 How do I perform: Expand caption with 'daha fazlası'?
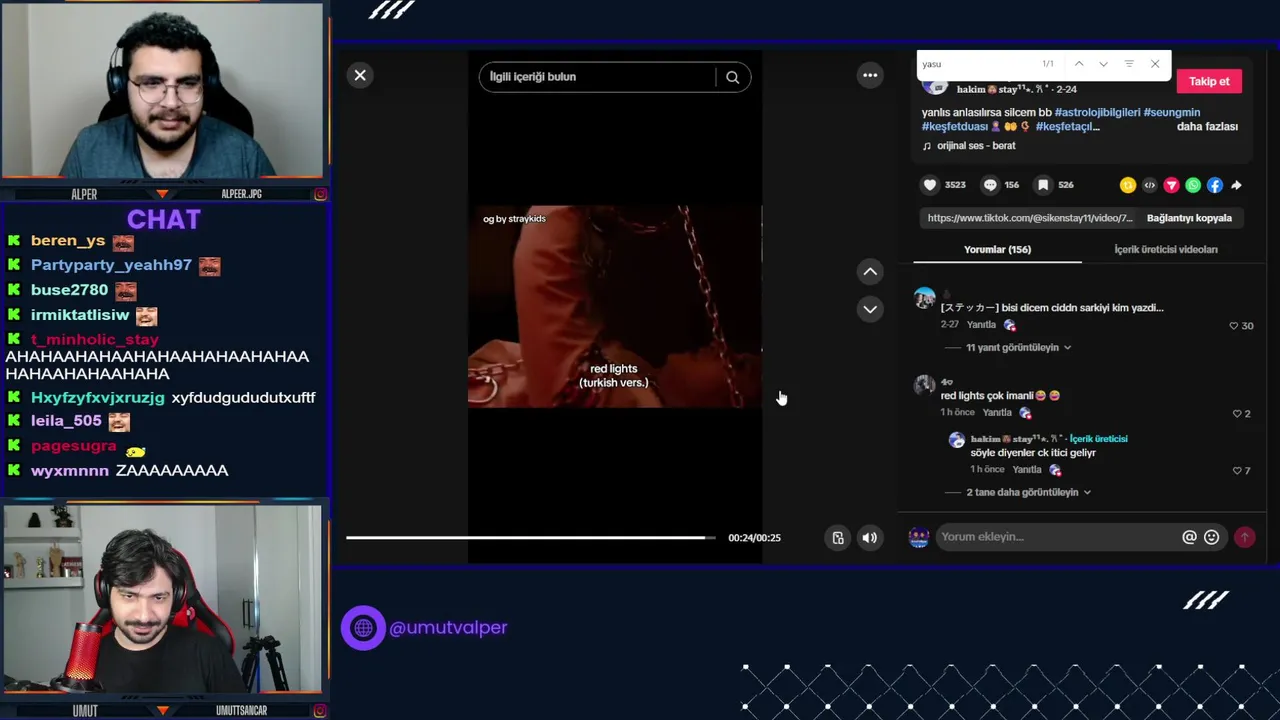point(1207,127)
